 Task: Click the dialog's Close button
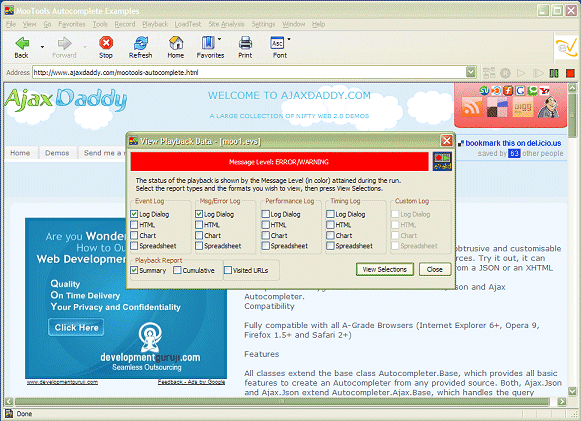click(435, 269)
